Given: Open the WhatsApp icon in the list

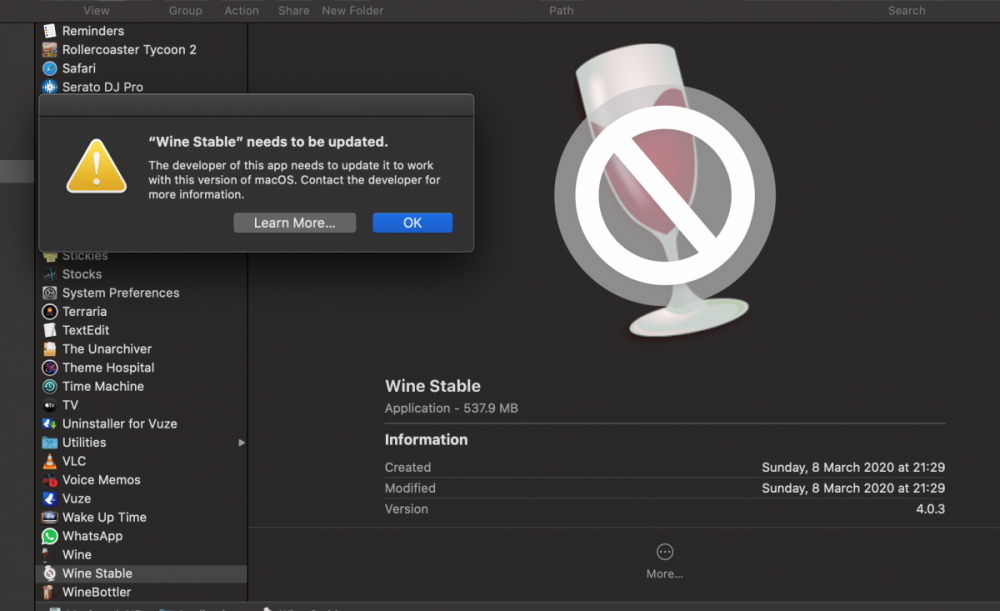Looking at the screenshot, I should pyautogui.click(x=51, y=536).
